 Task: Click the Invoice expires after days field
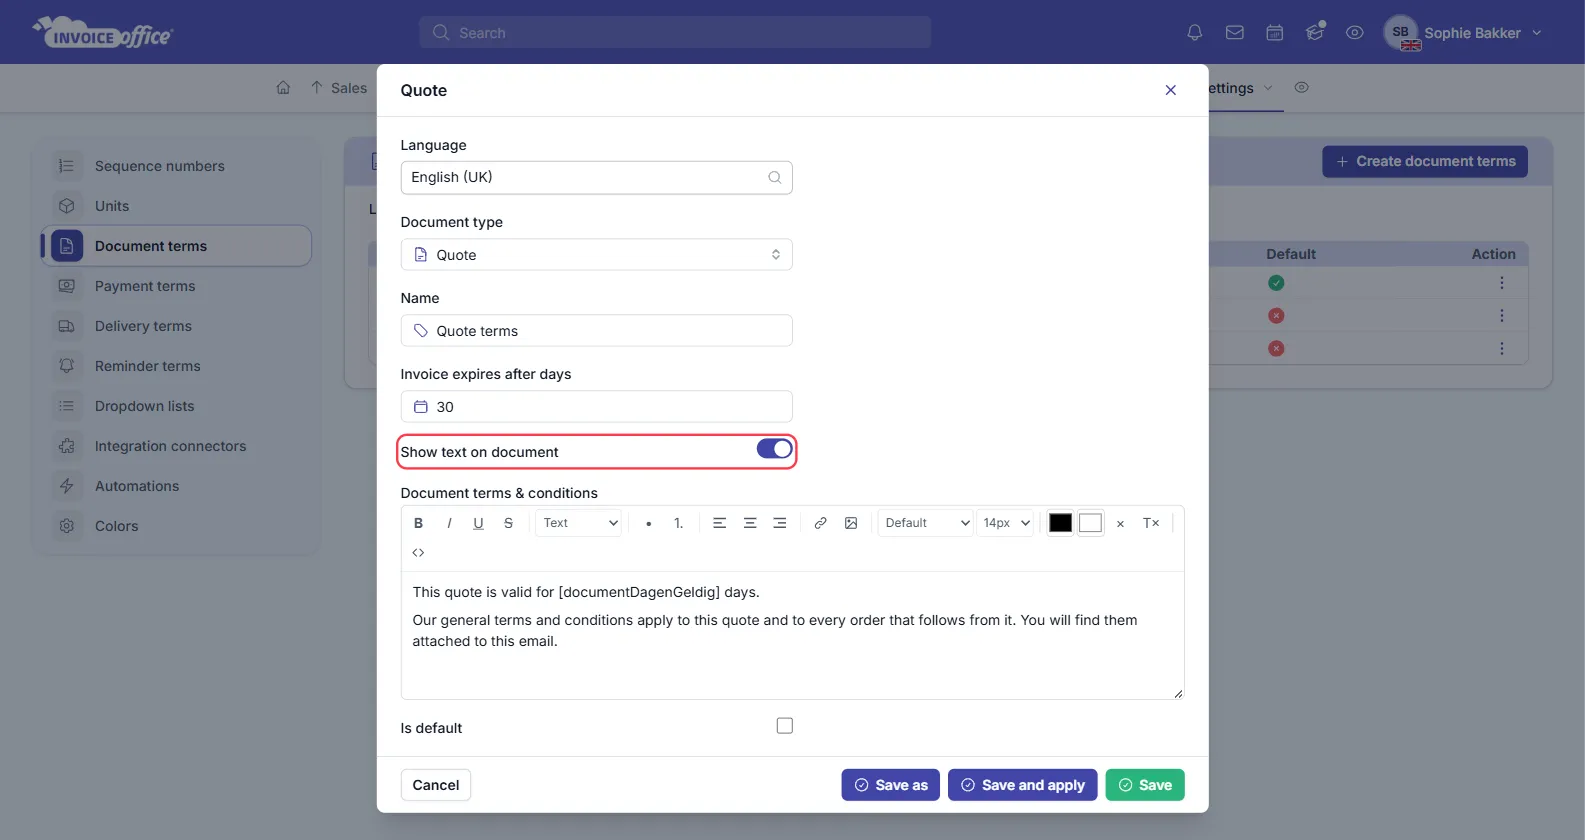(x=597, y=407)
